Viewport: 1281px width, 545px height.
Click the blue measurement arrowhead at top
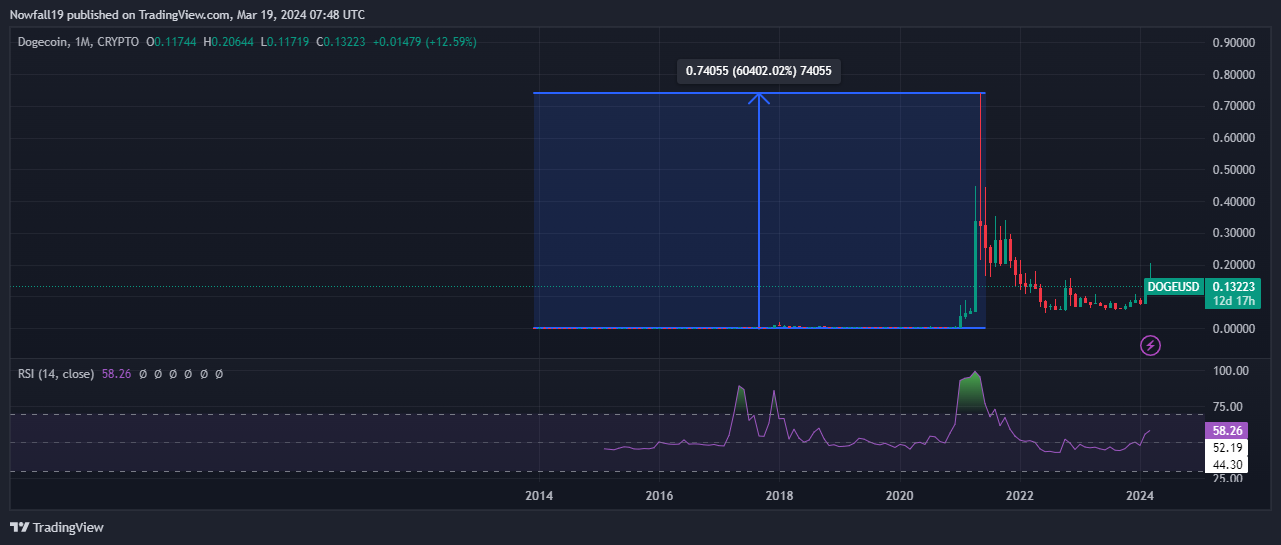pos(759,97)
